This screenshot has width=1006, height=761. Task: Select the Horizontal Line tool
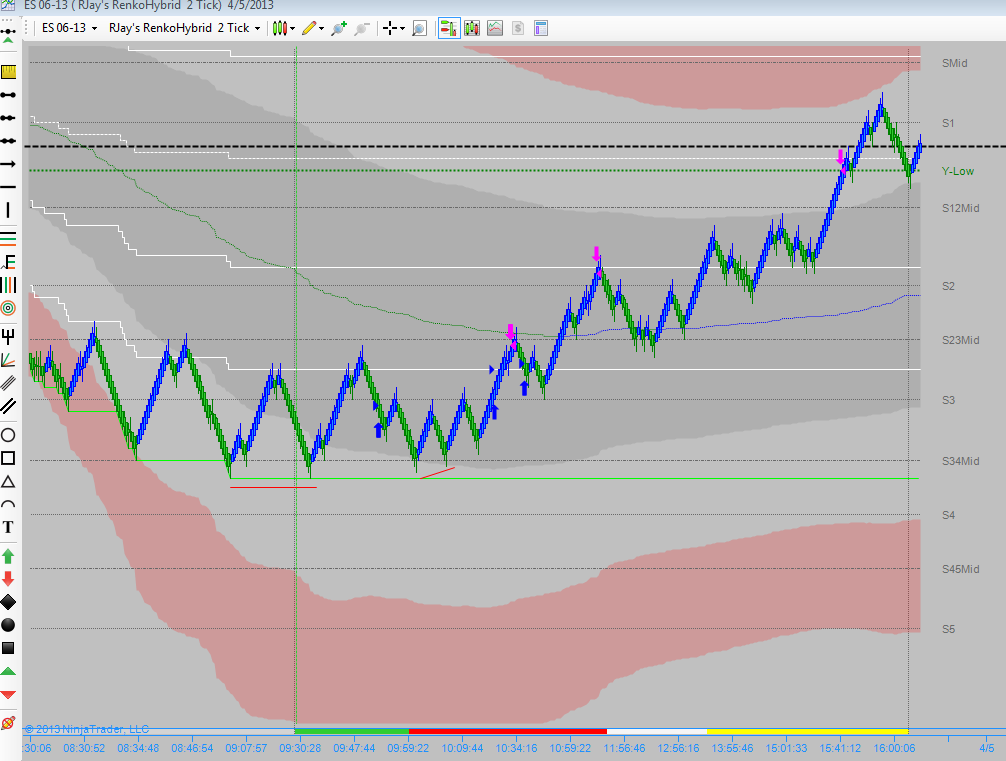point(8,187)
